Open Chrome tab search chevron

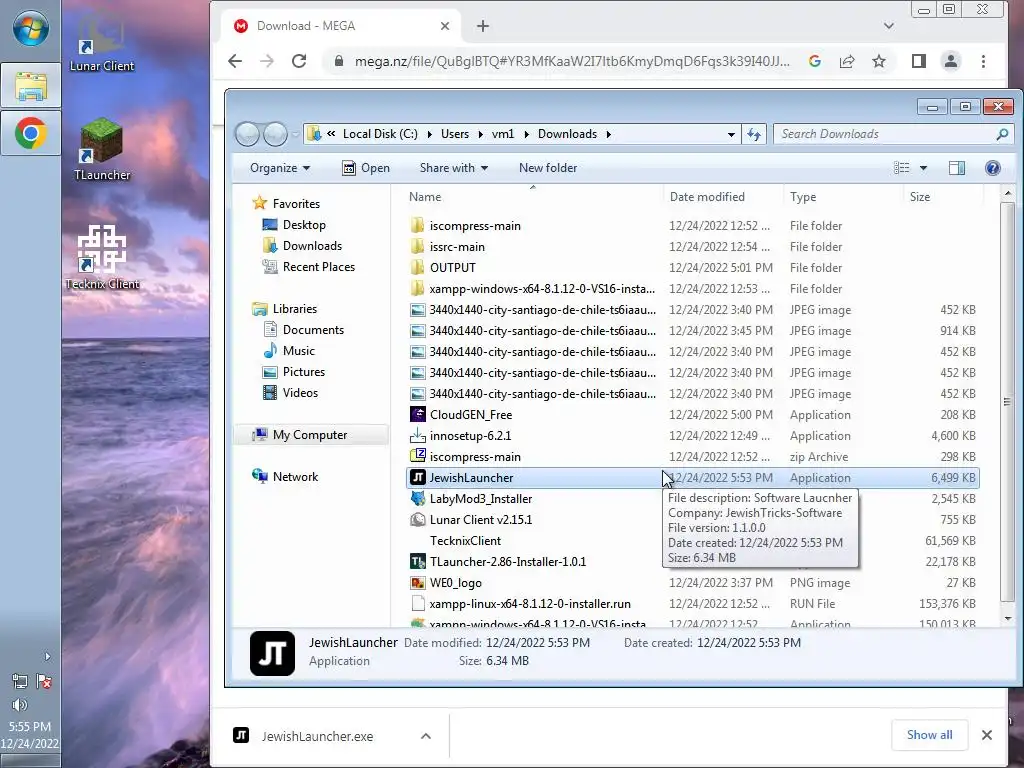coord(889,26)
